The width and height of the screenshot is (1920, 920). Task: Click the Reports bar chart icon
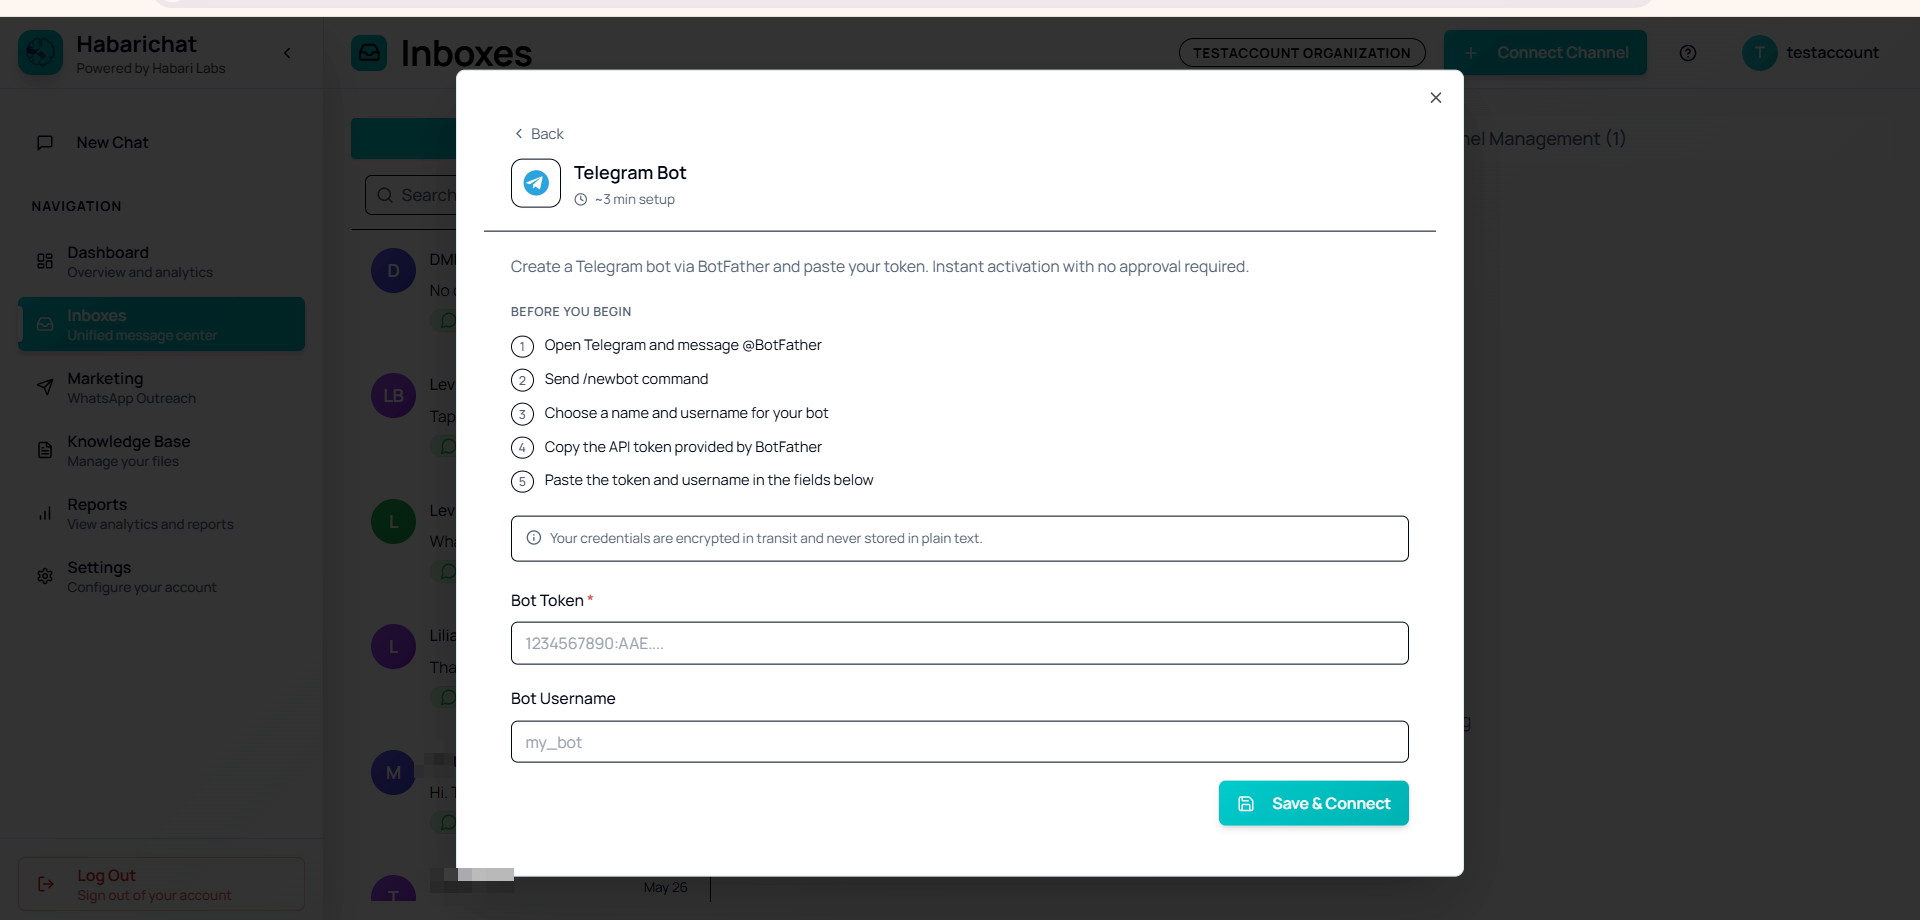[45, 513]
